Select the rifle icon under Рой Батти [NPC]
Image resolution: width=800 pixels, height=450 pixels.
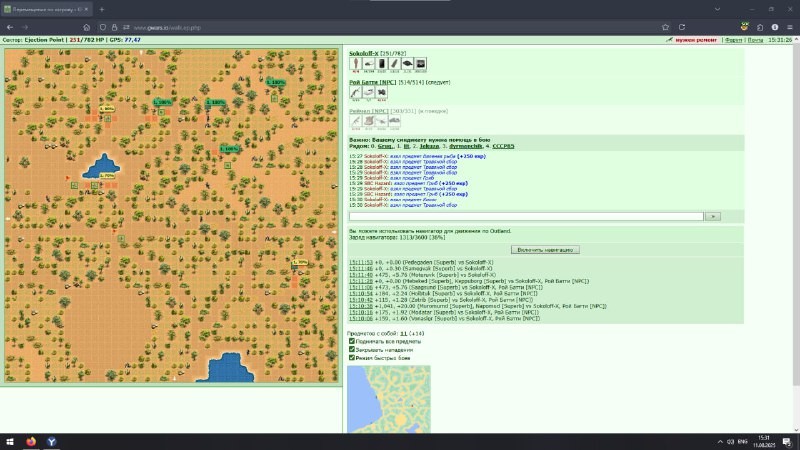point(356,92)
